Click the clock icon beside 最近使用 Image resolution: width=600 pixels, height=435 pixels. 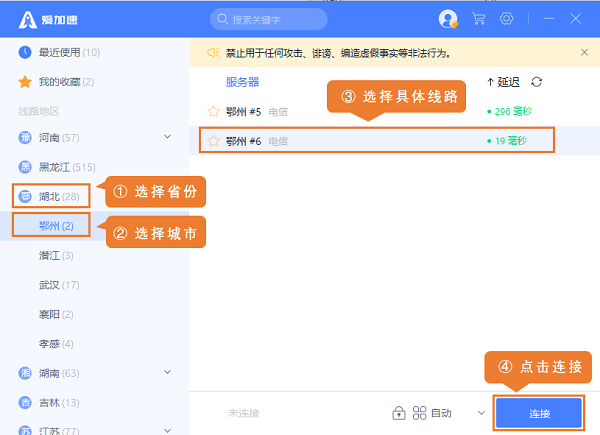(25, 52)
